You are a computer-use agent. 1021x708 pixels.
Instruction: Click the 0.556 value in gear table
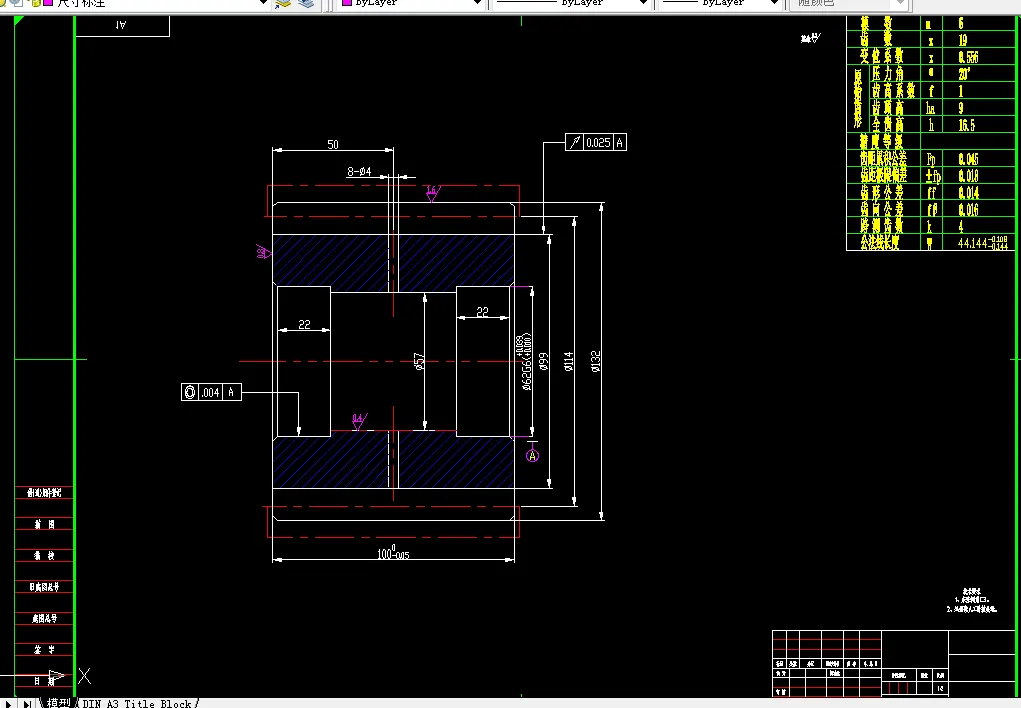coord(968,57)
